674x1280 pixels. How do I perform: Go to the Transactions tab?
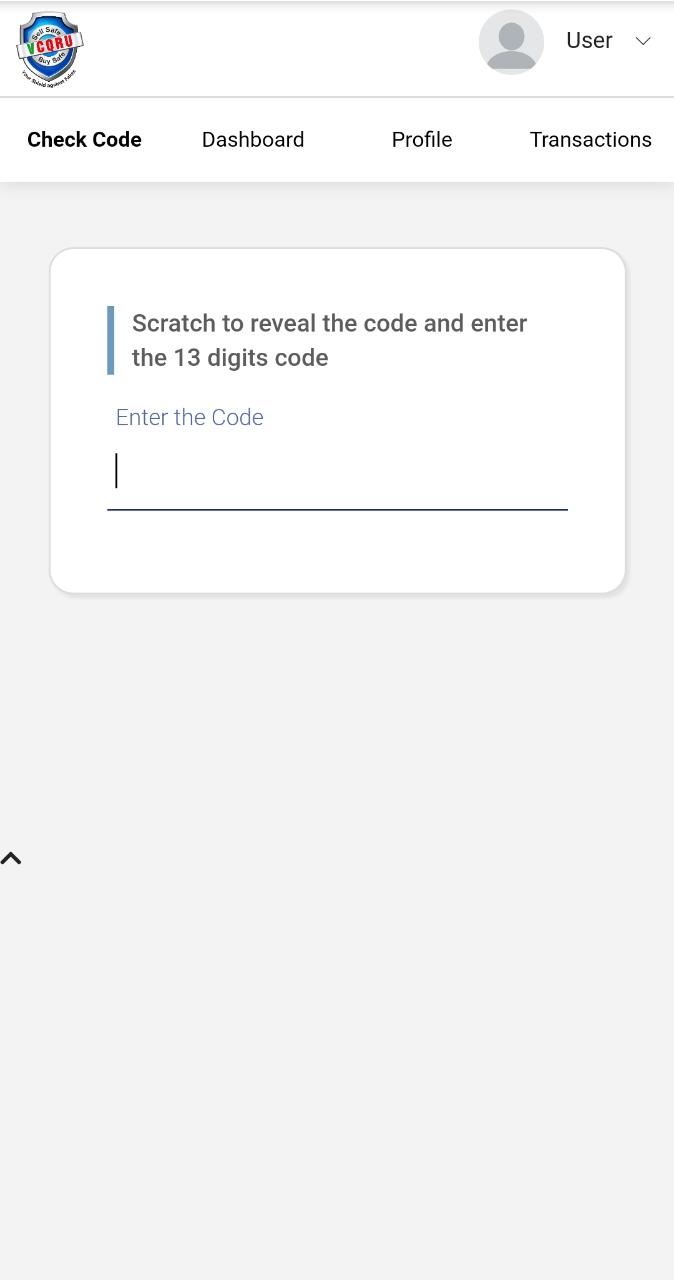pyautogui.click(x=591, y=140)
